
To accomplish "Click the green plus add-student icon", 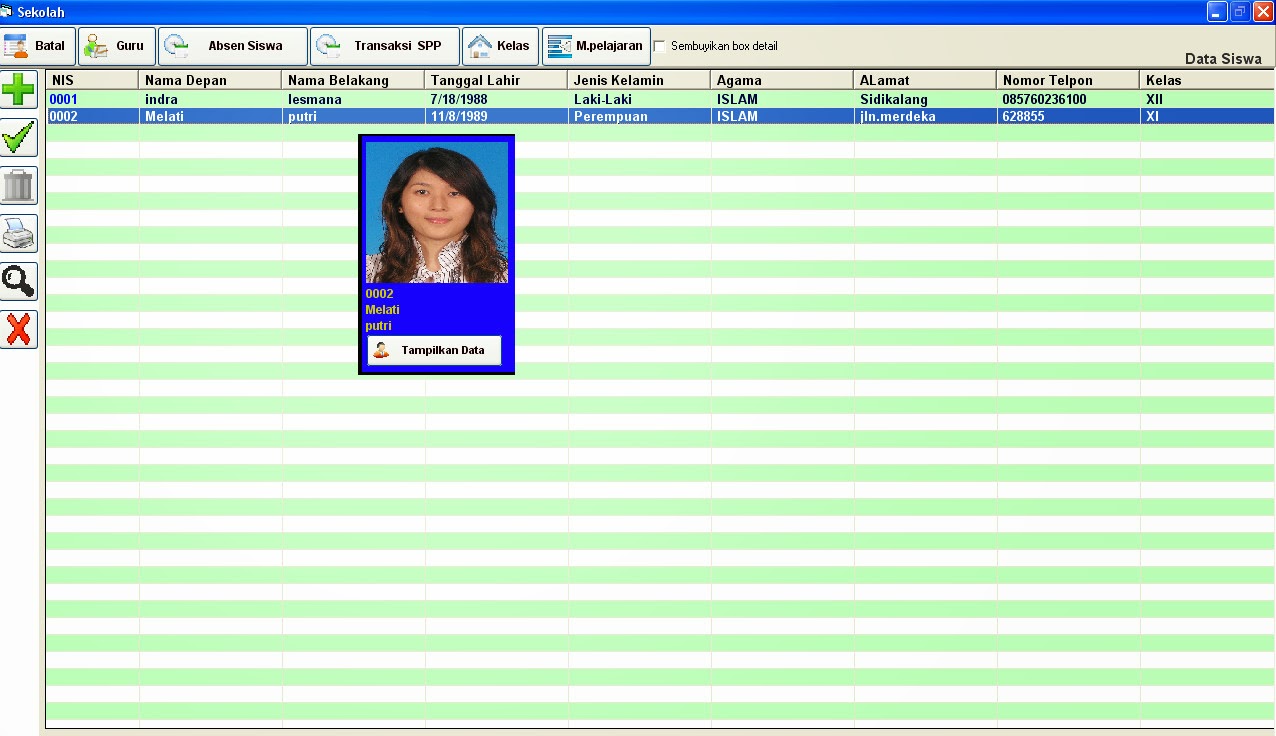I will click(19, 89).
